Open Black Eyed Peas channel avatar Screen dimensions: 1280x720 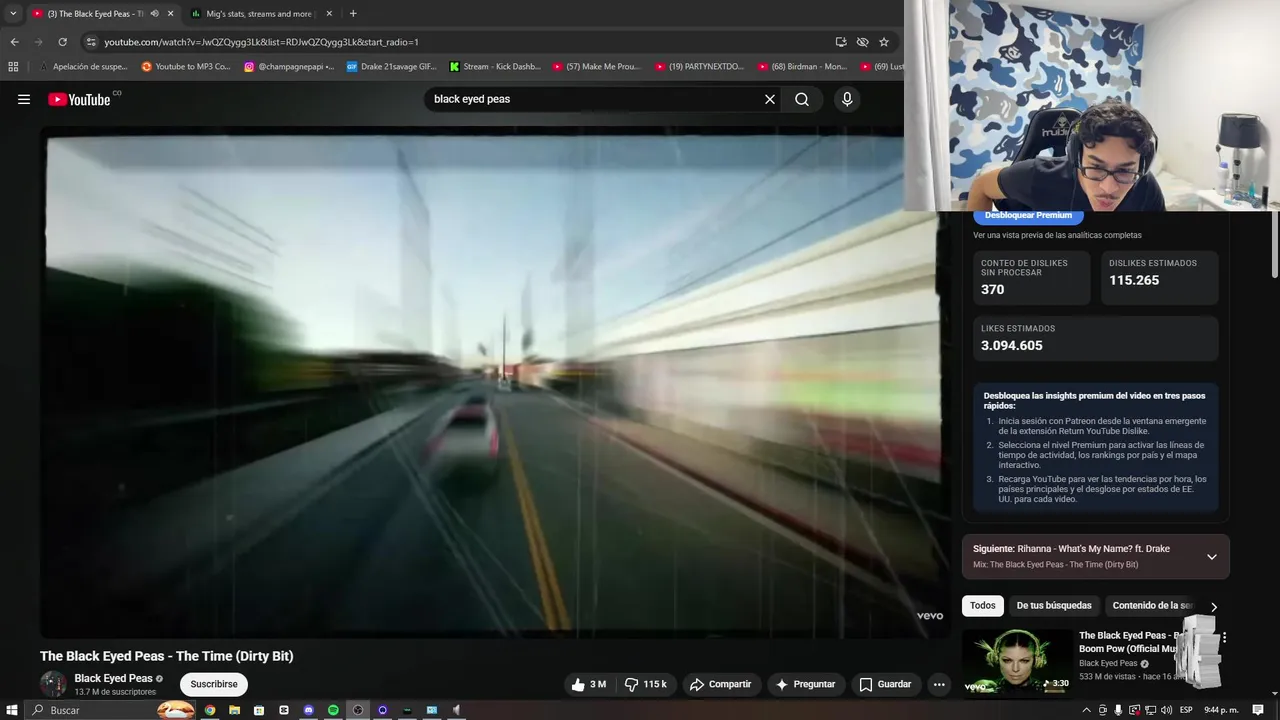point(53,684)
